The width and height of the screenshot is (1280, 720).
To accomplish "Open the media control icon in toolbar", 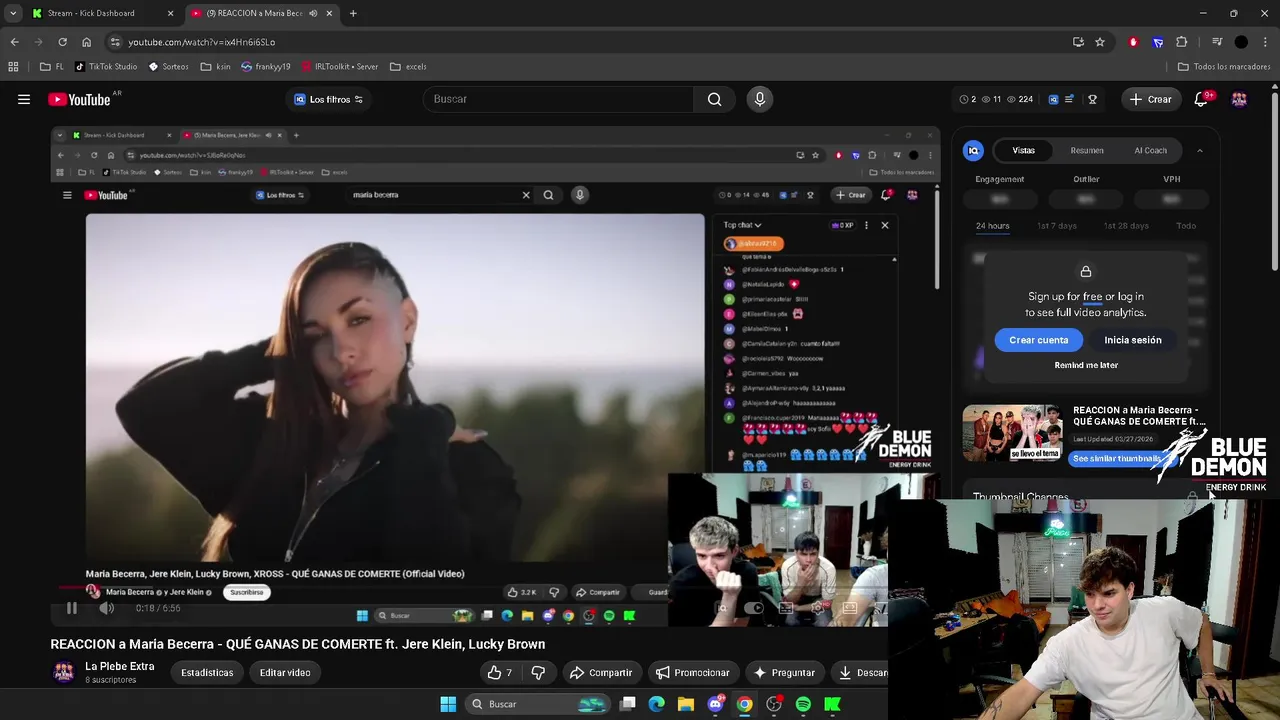I will click(x=1217, y=42).
